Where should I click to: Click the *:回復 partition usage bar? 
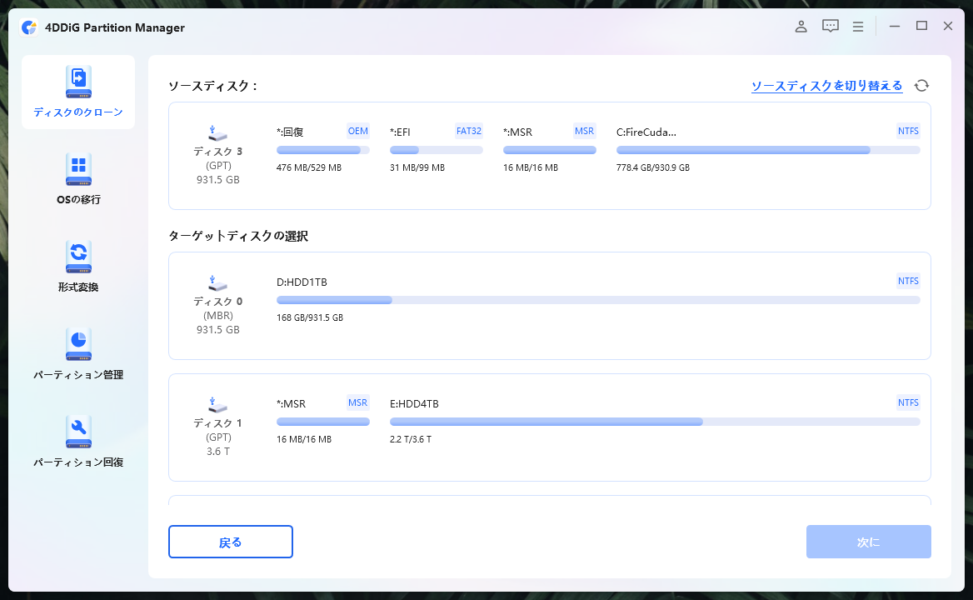(323, 150)
